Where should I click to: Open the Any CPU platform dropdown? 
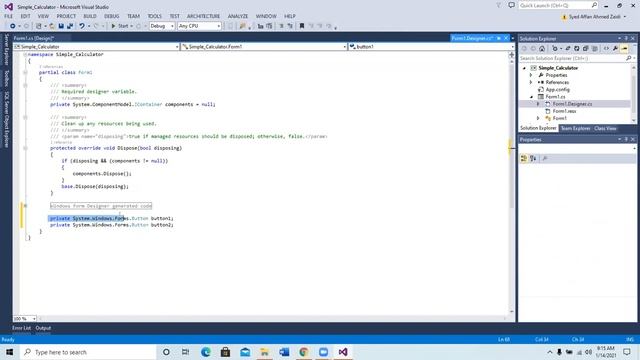click(200, 26)
